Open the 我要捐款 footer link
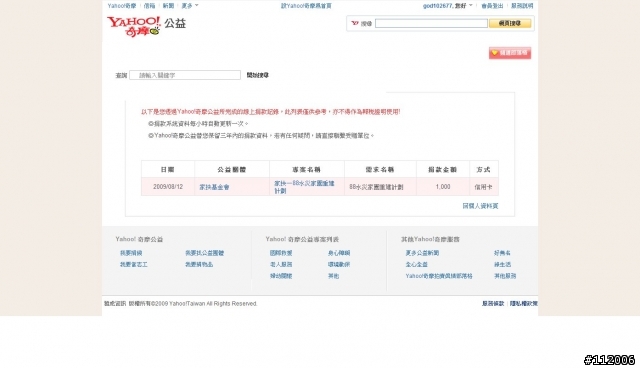The width and height of the screenshot is (640, 368). pos(131,253)
